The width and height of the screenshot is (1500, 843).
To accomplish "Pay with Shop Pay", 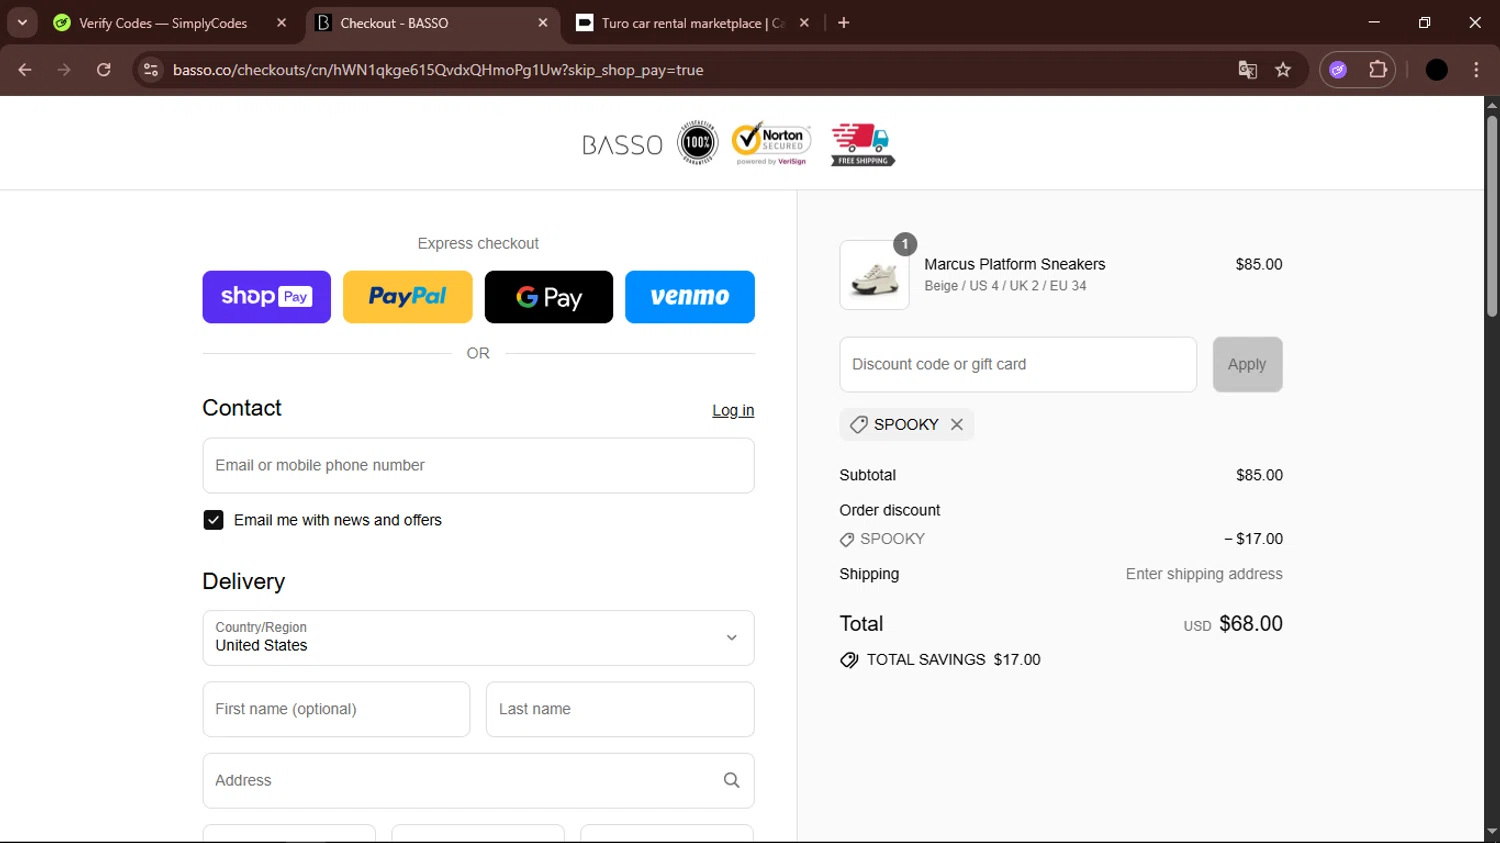I will pos(266,297).
